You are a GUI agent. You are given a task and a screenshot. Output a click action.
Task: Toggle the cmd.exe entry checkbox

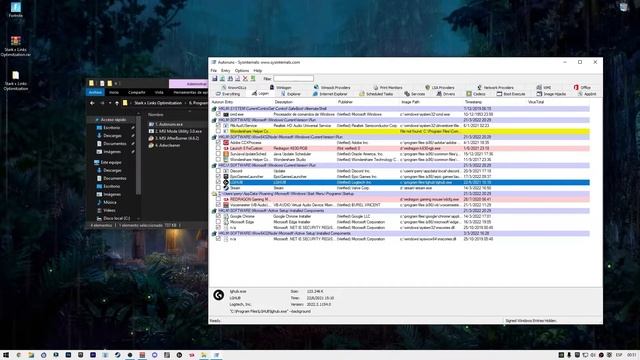(x=218, y=115)
